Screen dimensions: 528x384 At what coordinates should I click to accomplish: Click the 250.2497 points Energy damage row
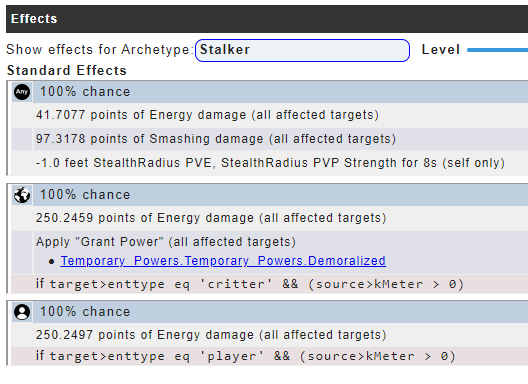[280, 335]
